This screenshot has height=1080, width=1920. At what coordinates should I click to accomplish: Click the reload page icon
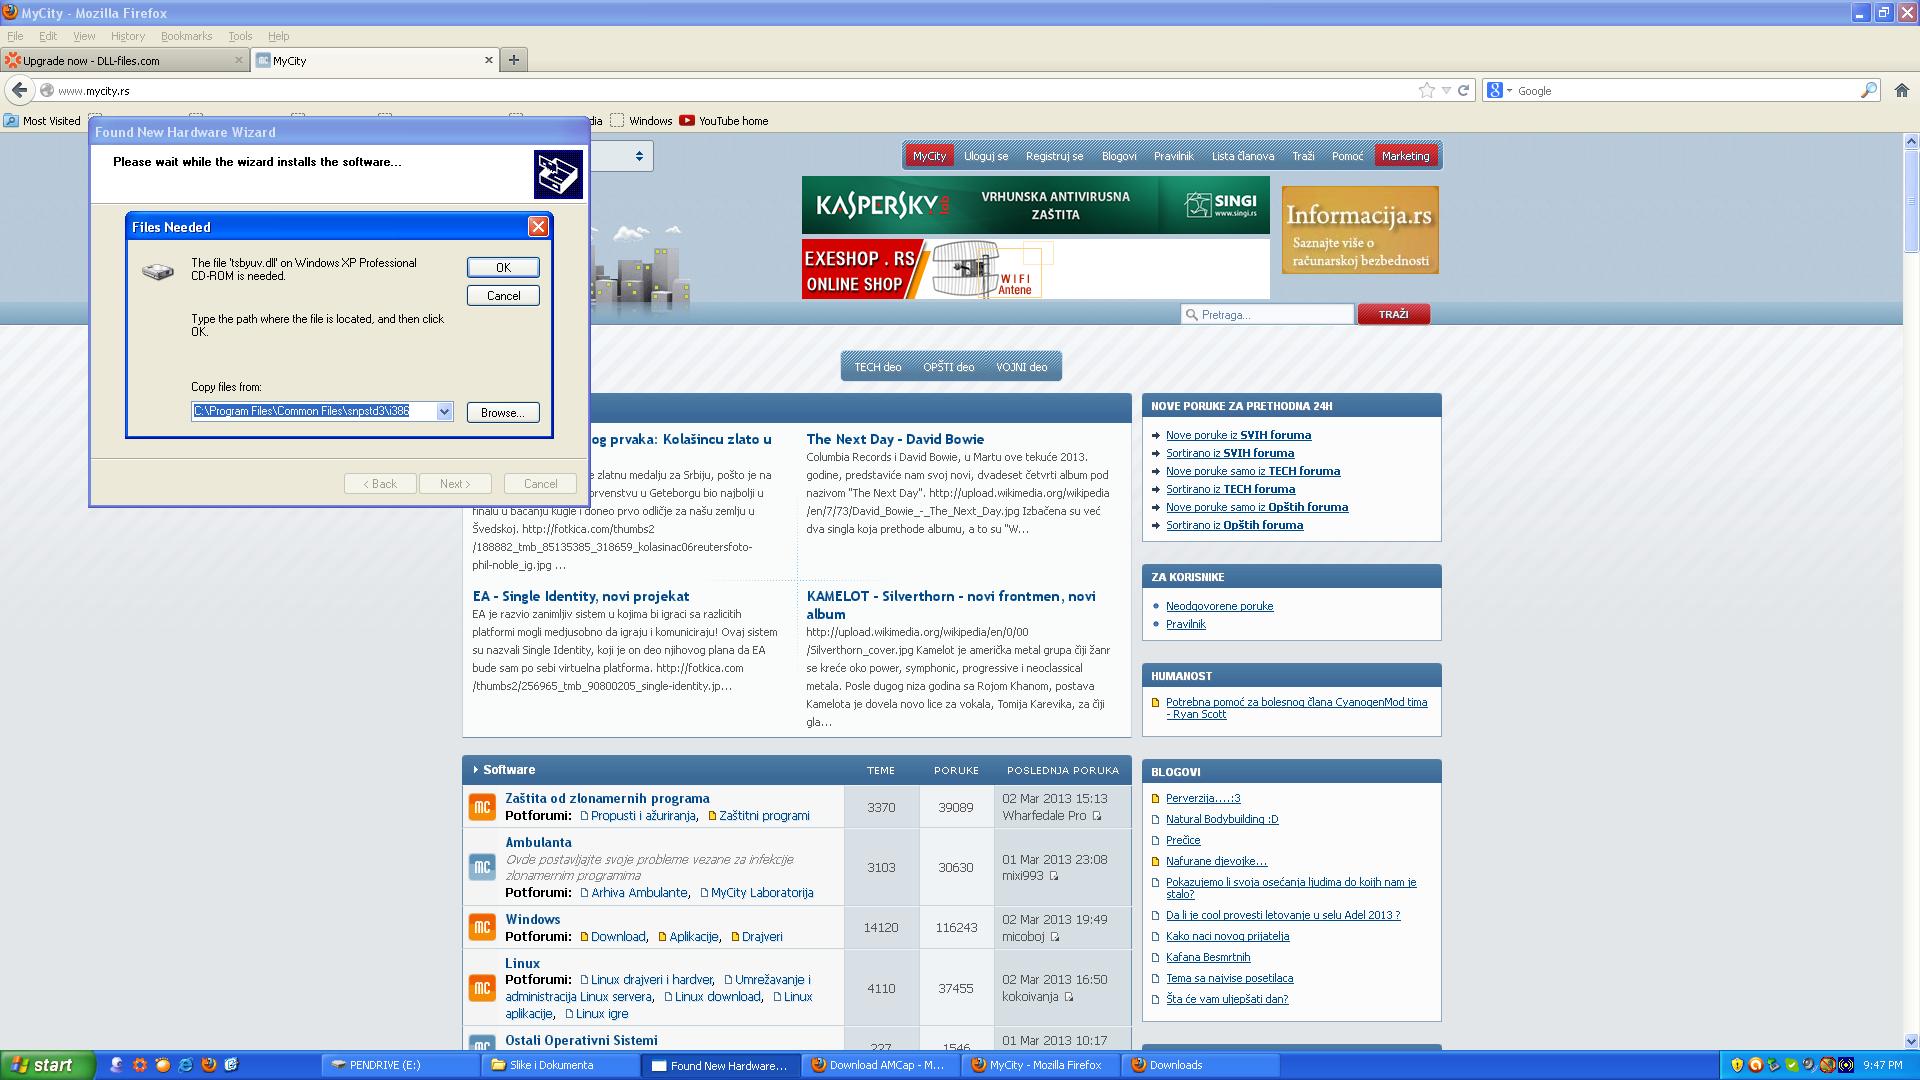[1463, 91]
